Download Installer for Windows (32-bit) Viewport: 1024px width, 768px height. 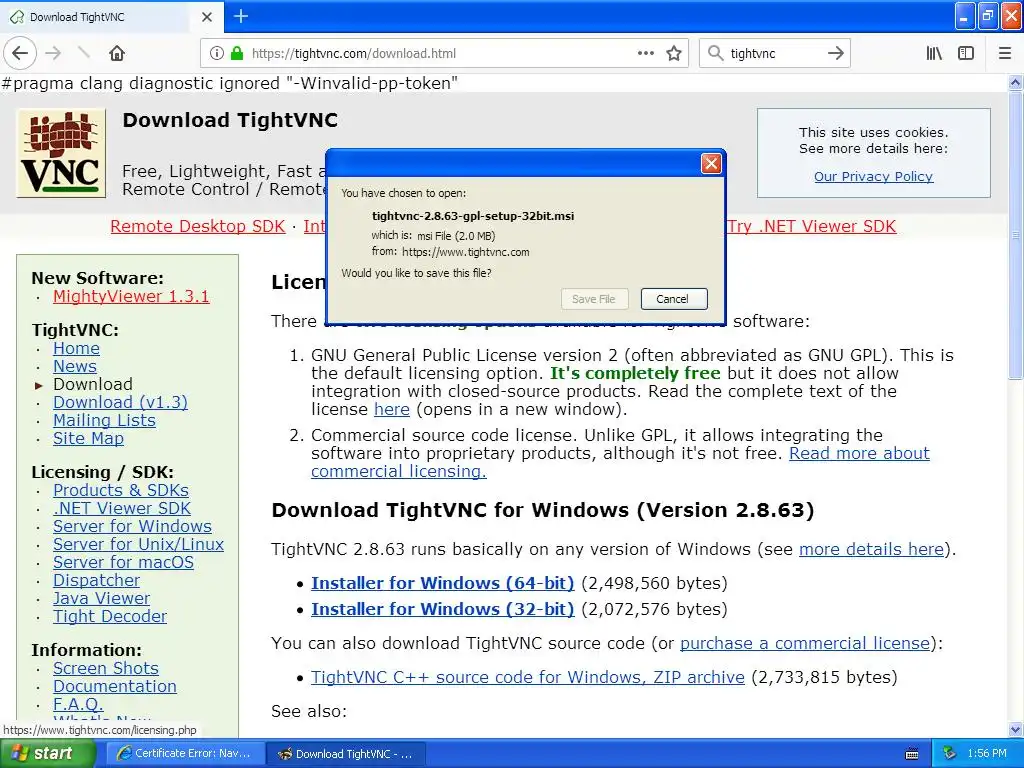pyautogui.click(x=442, y=609)
